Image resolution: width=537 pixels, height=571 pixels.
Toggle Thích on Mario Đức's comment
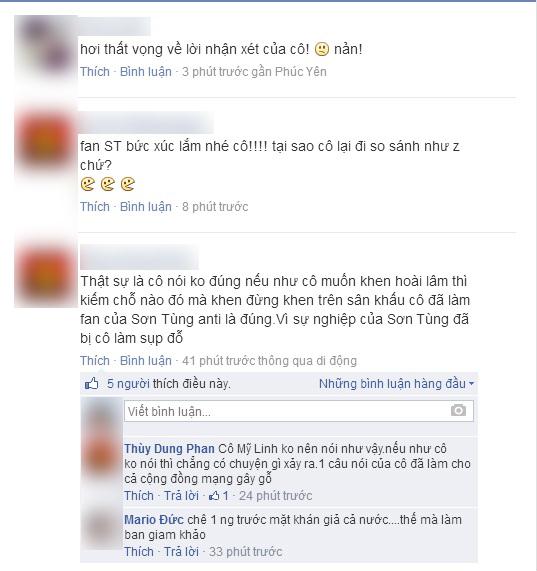tap(139, 552)
